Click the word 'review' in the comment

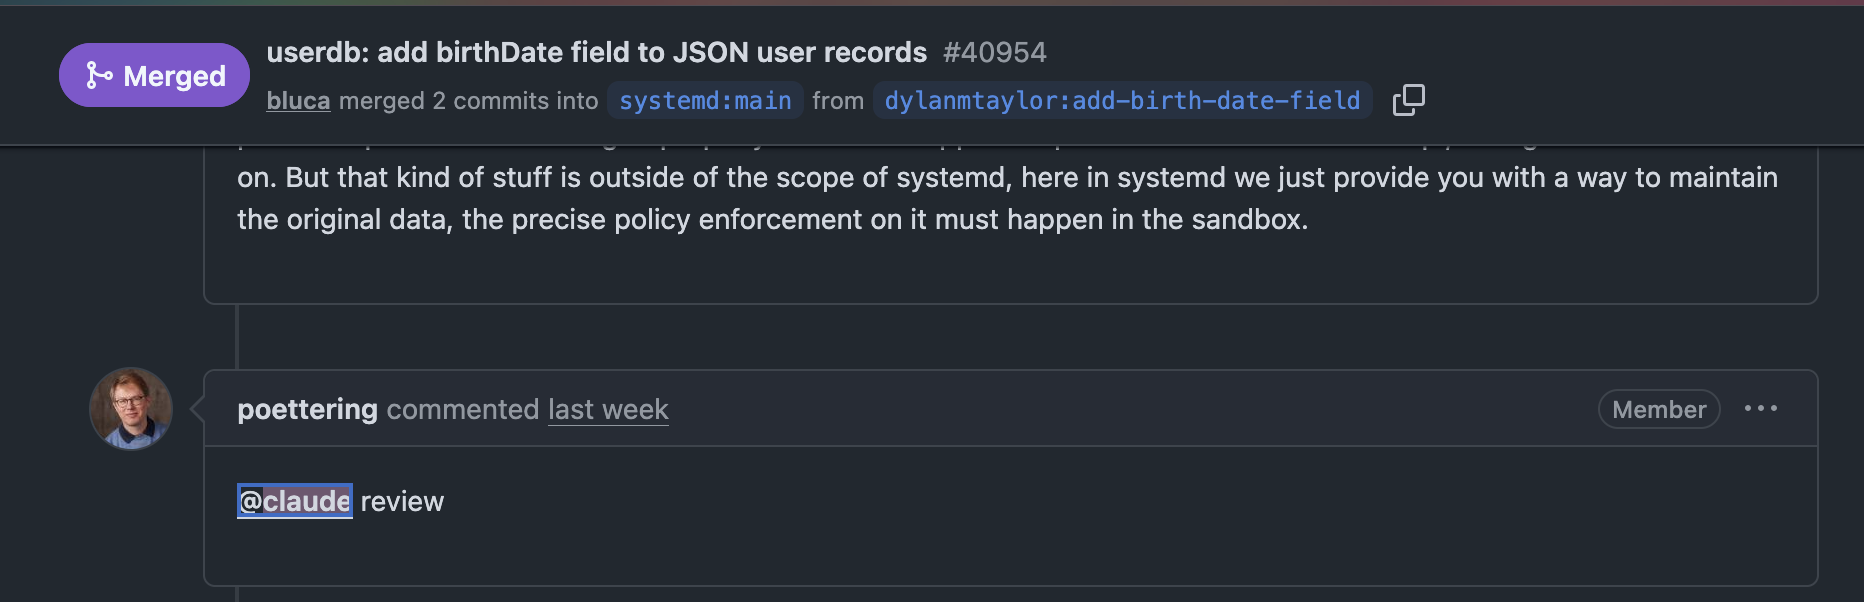point(402,501)
